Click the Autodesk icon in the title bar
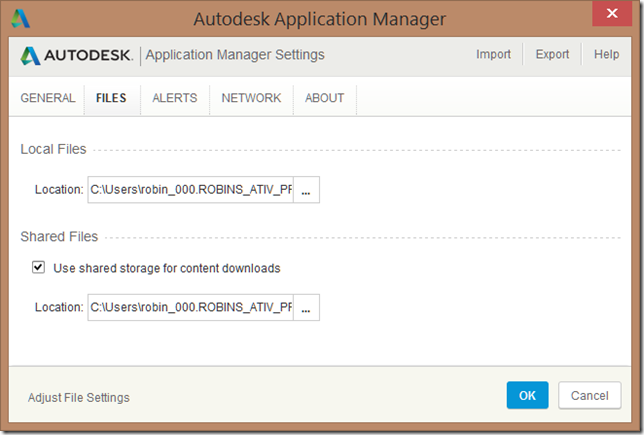 (20, 18)
